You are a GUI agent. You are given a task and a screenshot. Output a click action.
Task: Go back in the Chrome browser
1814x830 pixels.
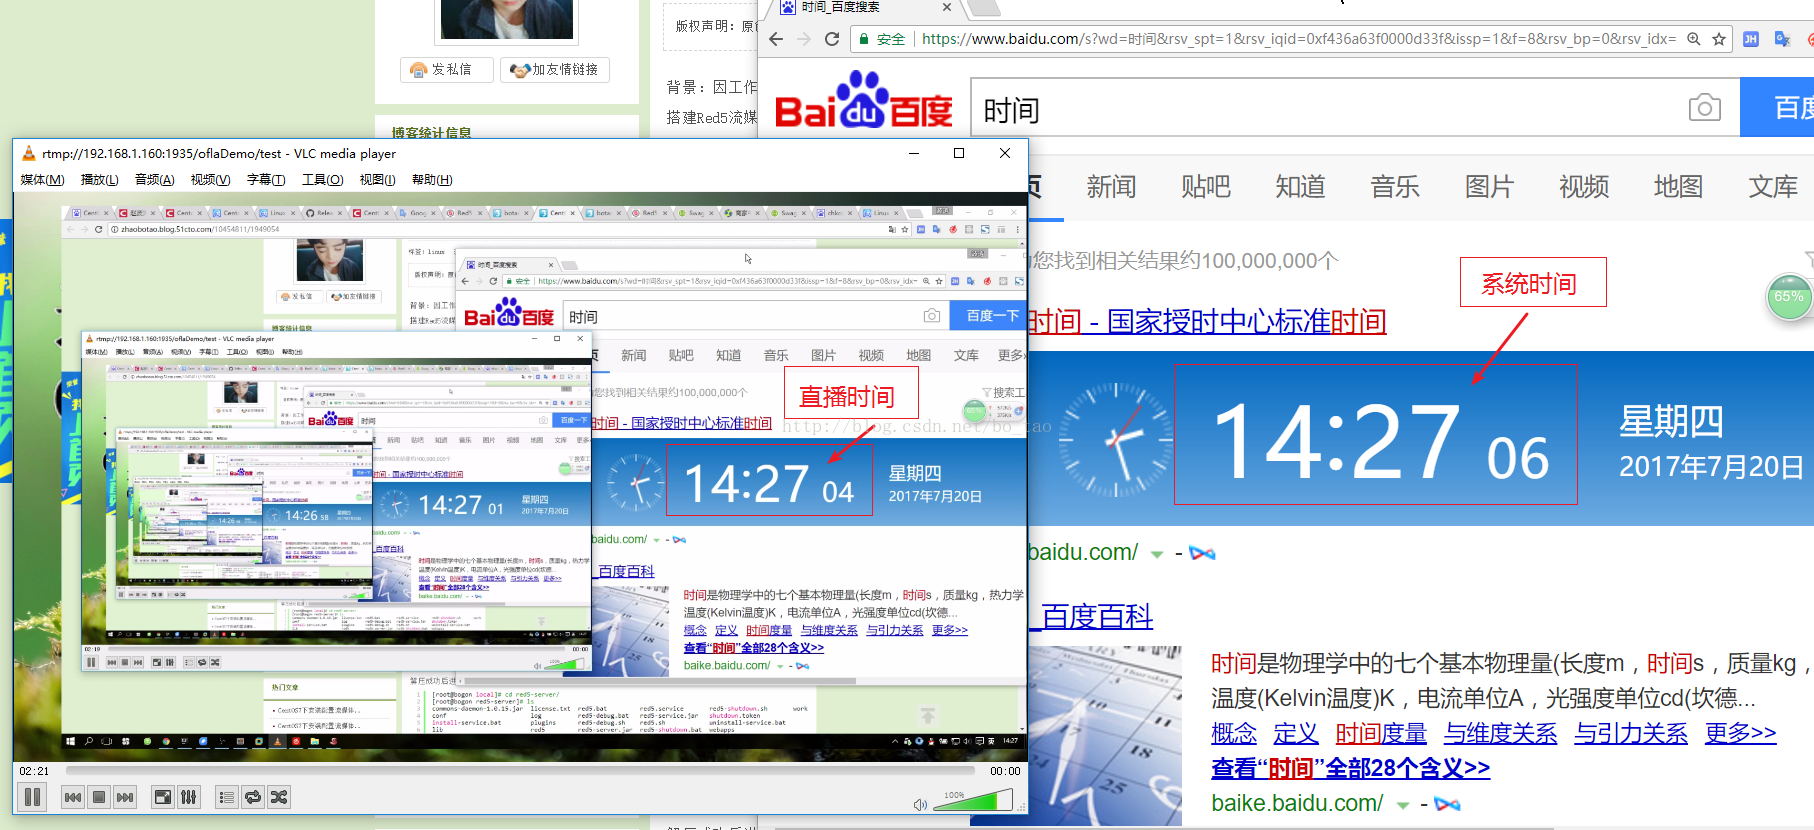pyautogui.click(x=776, y=39)
